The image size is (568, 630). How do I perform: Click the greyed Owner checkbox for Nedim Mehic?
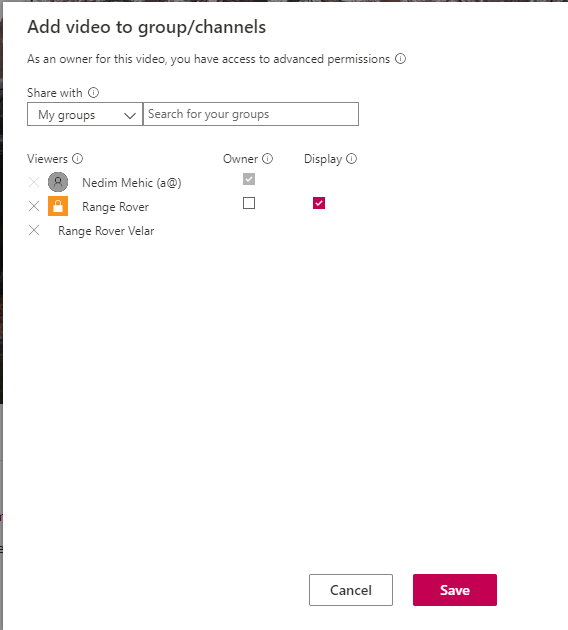249,179
